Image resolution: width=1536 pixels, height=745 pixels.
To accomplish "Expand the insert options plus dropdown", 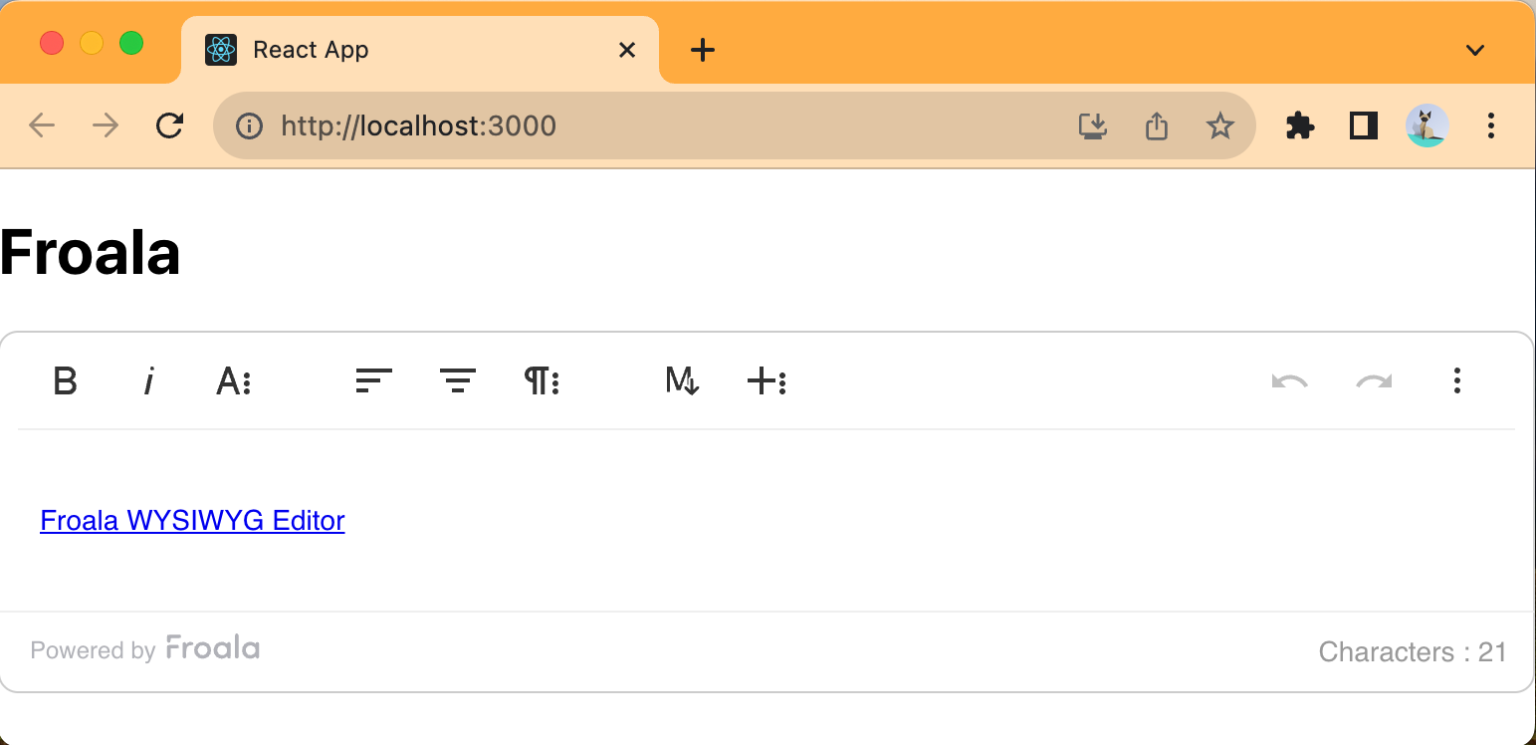I will pyautogui.click(x=766, y=381).
